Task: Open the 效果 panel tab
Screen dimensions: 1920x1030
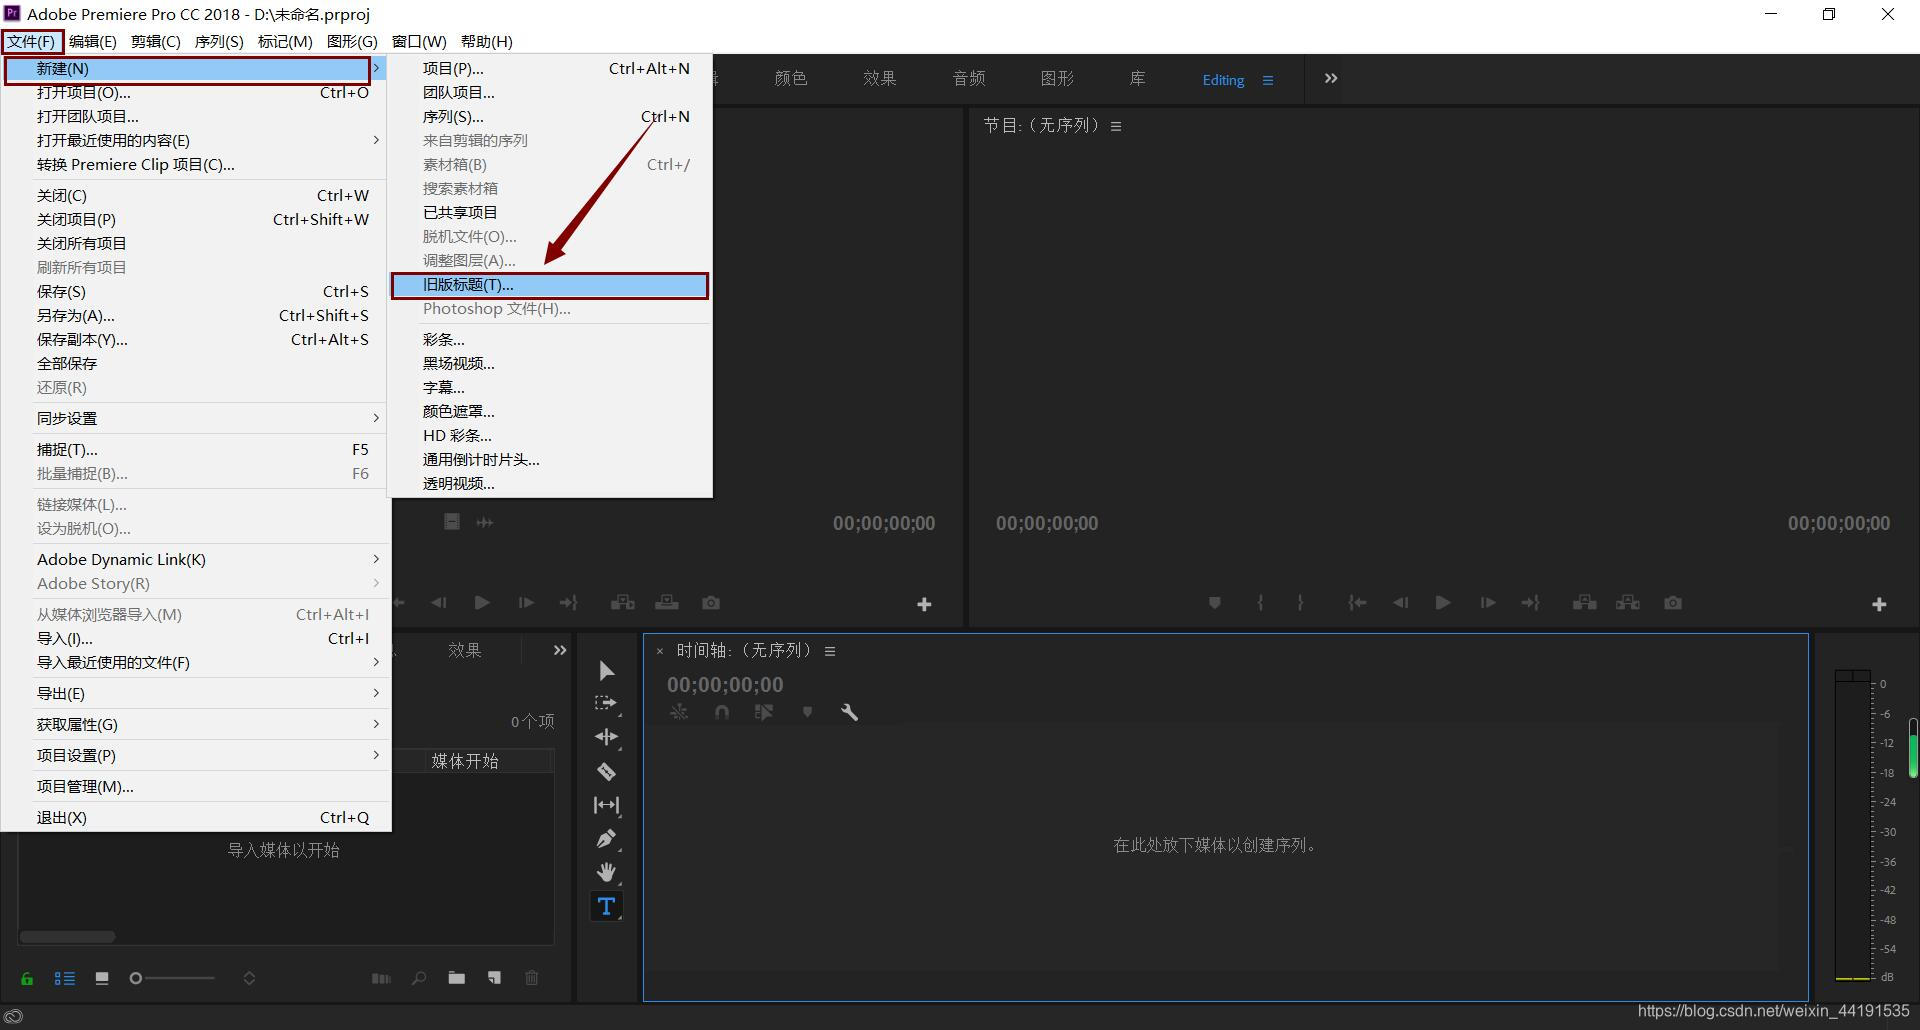Action: point(464,650)
